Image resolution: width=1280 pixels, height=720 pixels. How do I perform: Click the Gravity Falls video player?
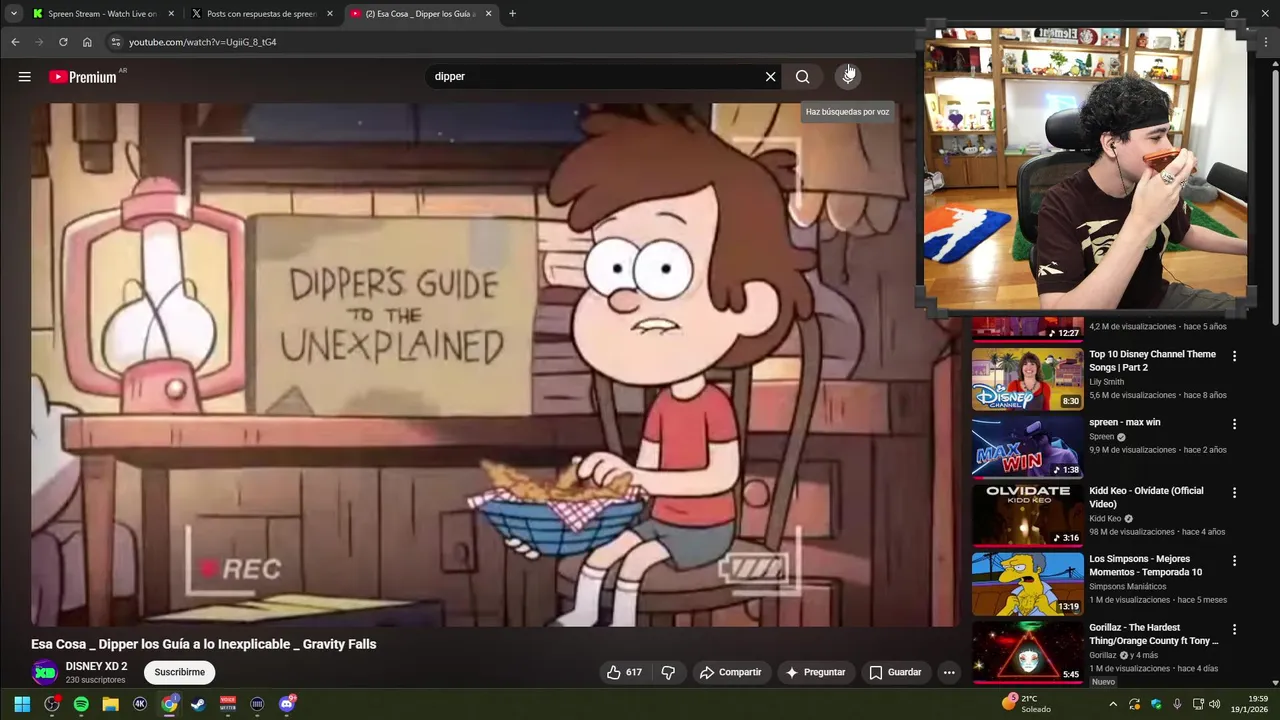pos(494,365)
